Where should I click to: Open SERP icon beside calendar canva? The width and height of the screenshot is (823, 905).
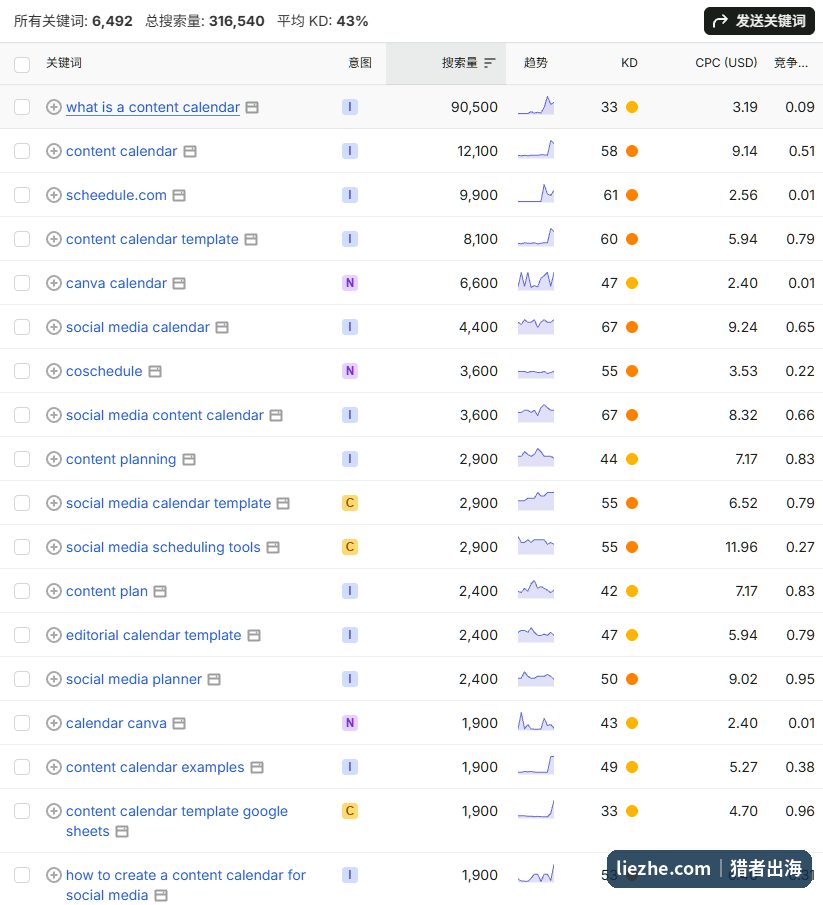click(x=179, y=723)
